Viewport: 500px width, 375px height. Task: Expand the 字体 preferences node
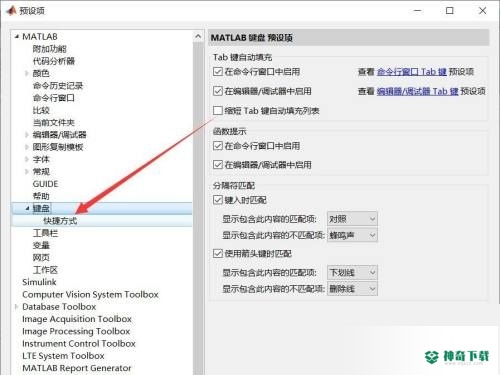27,159
